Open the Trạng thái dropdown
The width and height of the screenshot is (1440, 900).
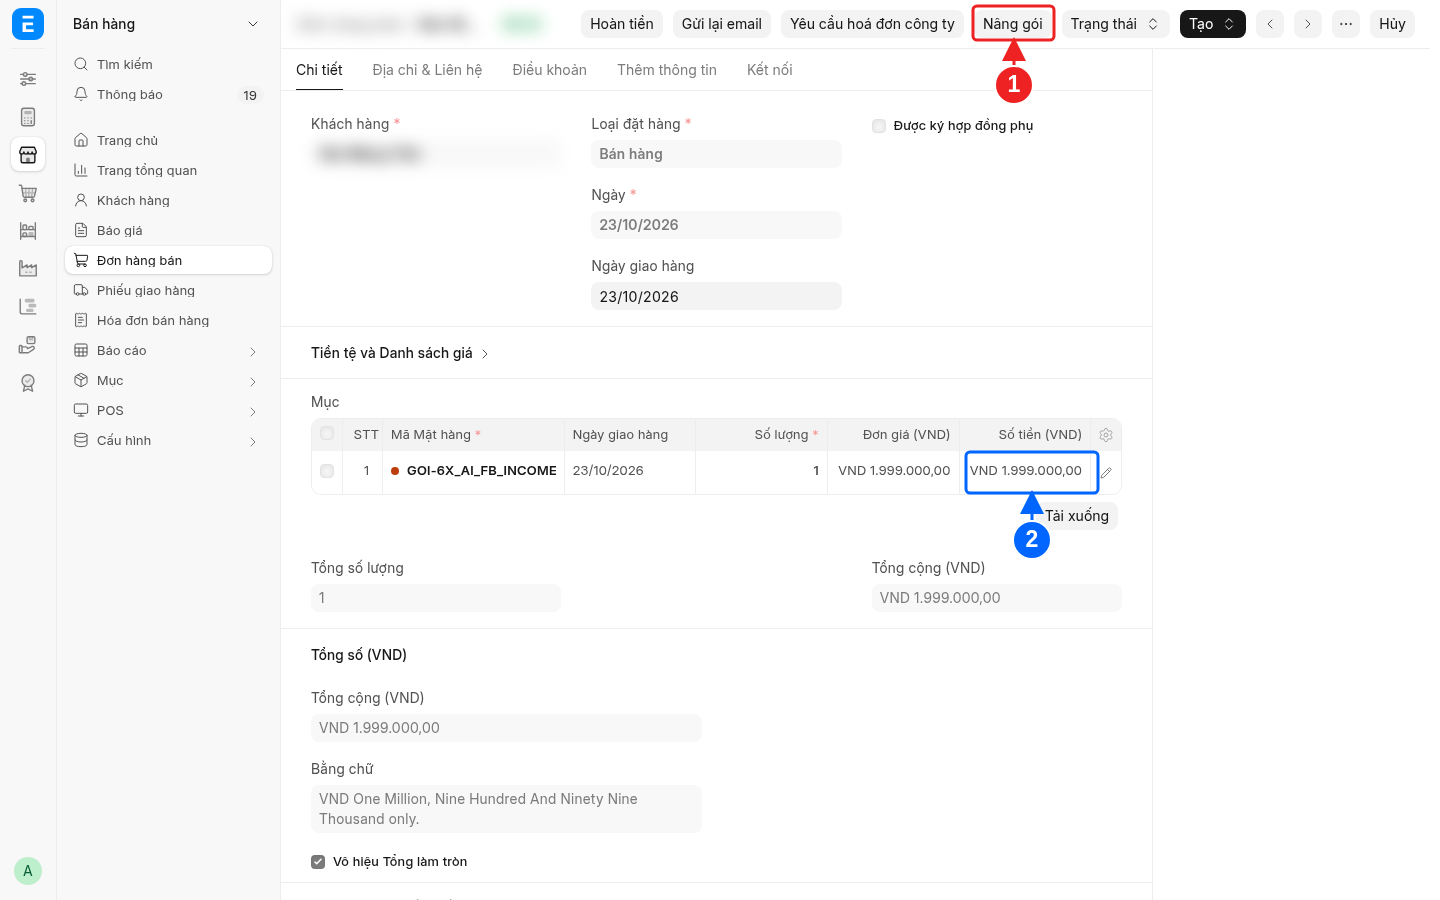pyautogui.click(x=1115, y=24)
